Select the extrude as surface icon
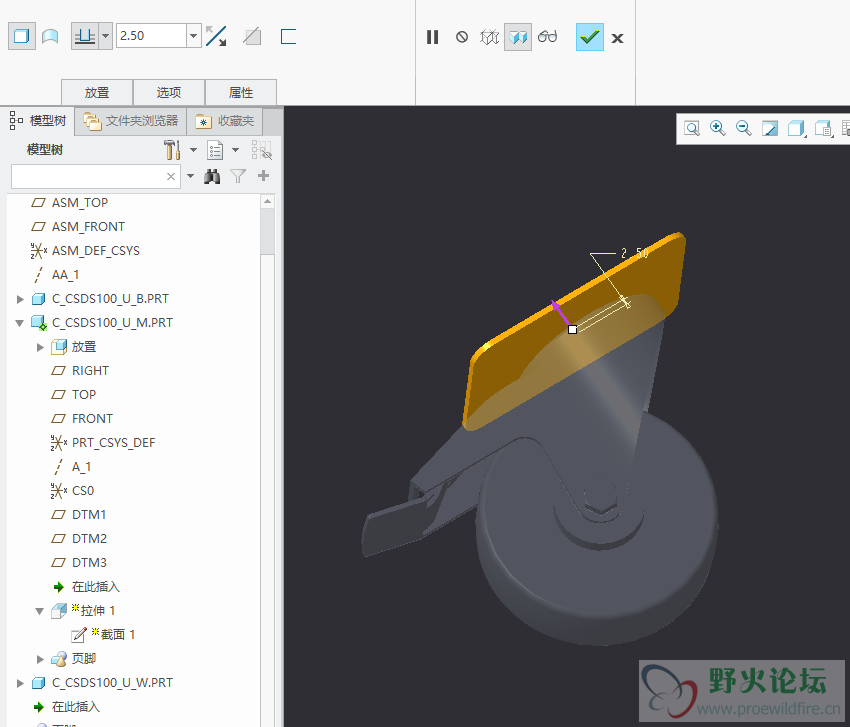850x727 pixels. 50,36
